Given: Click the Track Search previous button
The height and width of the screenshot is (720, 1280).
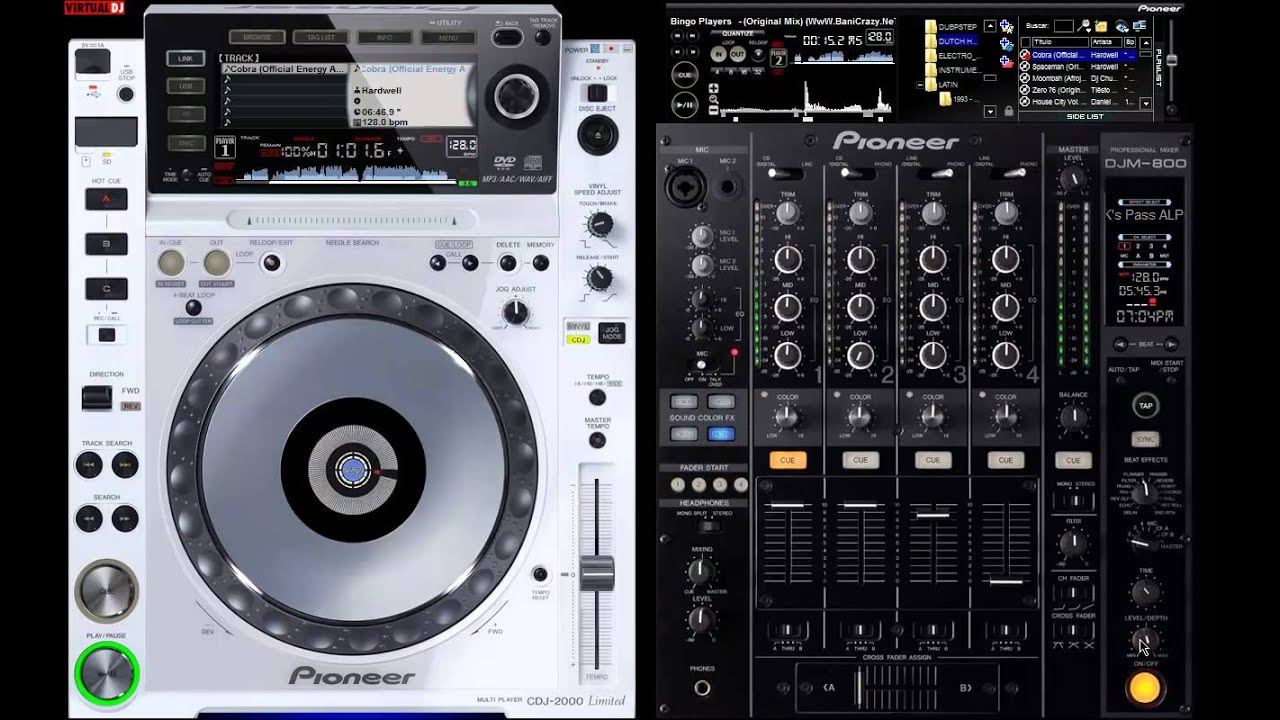Looking at the screenshot, I should pyautogui.click(x=89, y=465).
